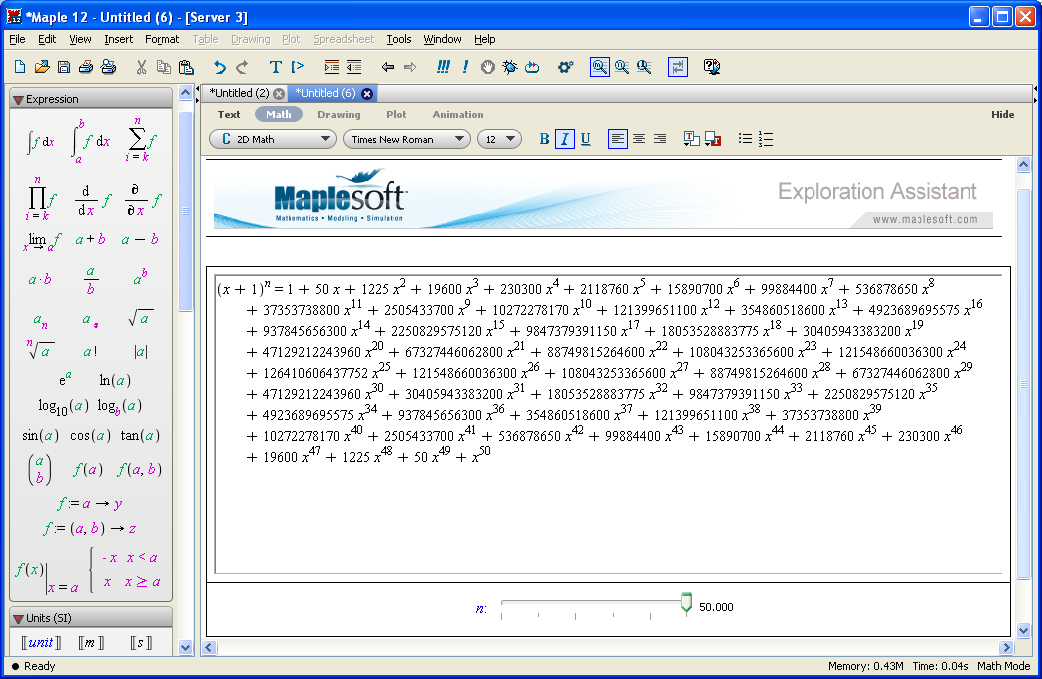This screenshot has height=679, width=1042.
Task: Click the Cut scissors icon
Action: (141, 67)
